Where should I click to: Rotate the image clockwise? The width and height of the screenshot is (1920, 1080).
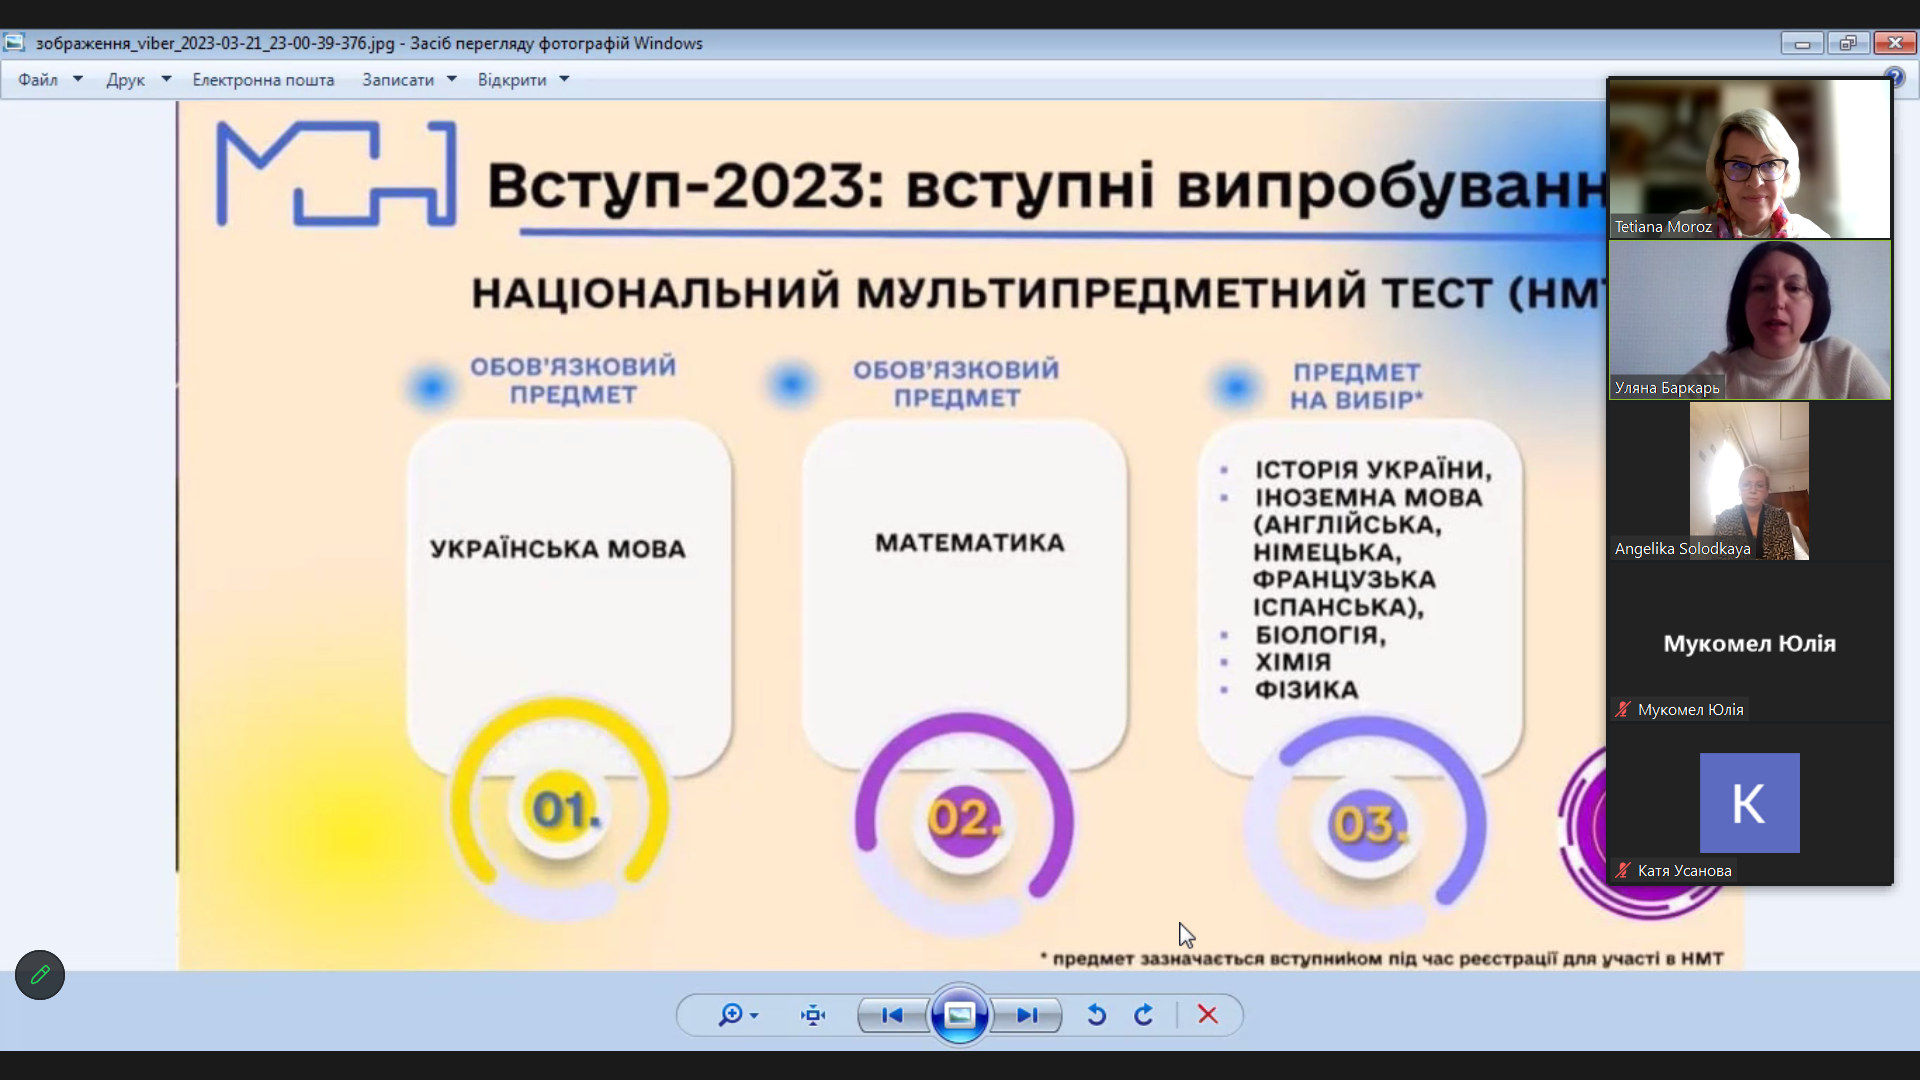coord(1144,1015)
